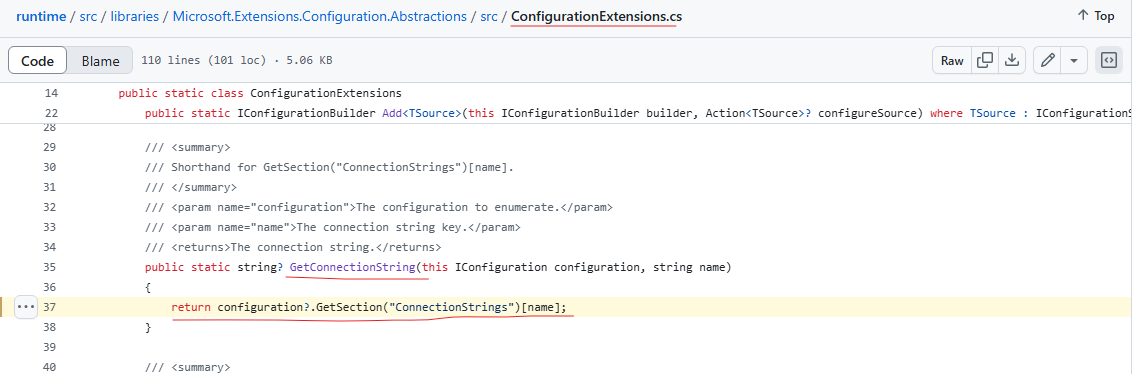Click the sticky ConfigurationExtensions class header line
The width and height of the screenshot is (1135, 374).
coord(260,93)
